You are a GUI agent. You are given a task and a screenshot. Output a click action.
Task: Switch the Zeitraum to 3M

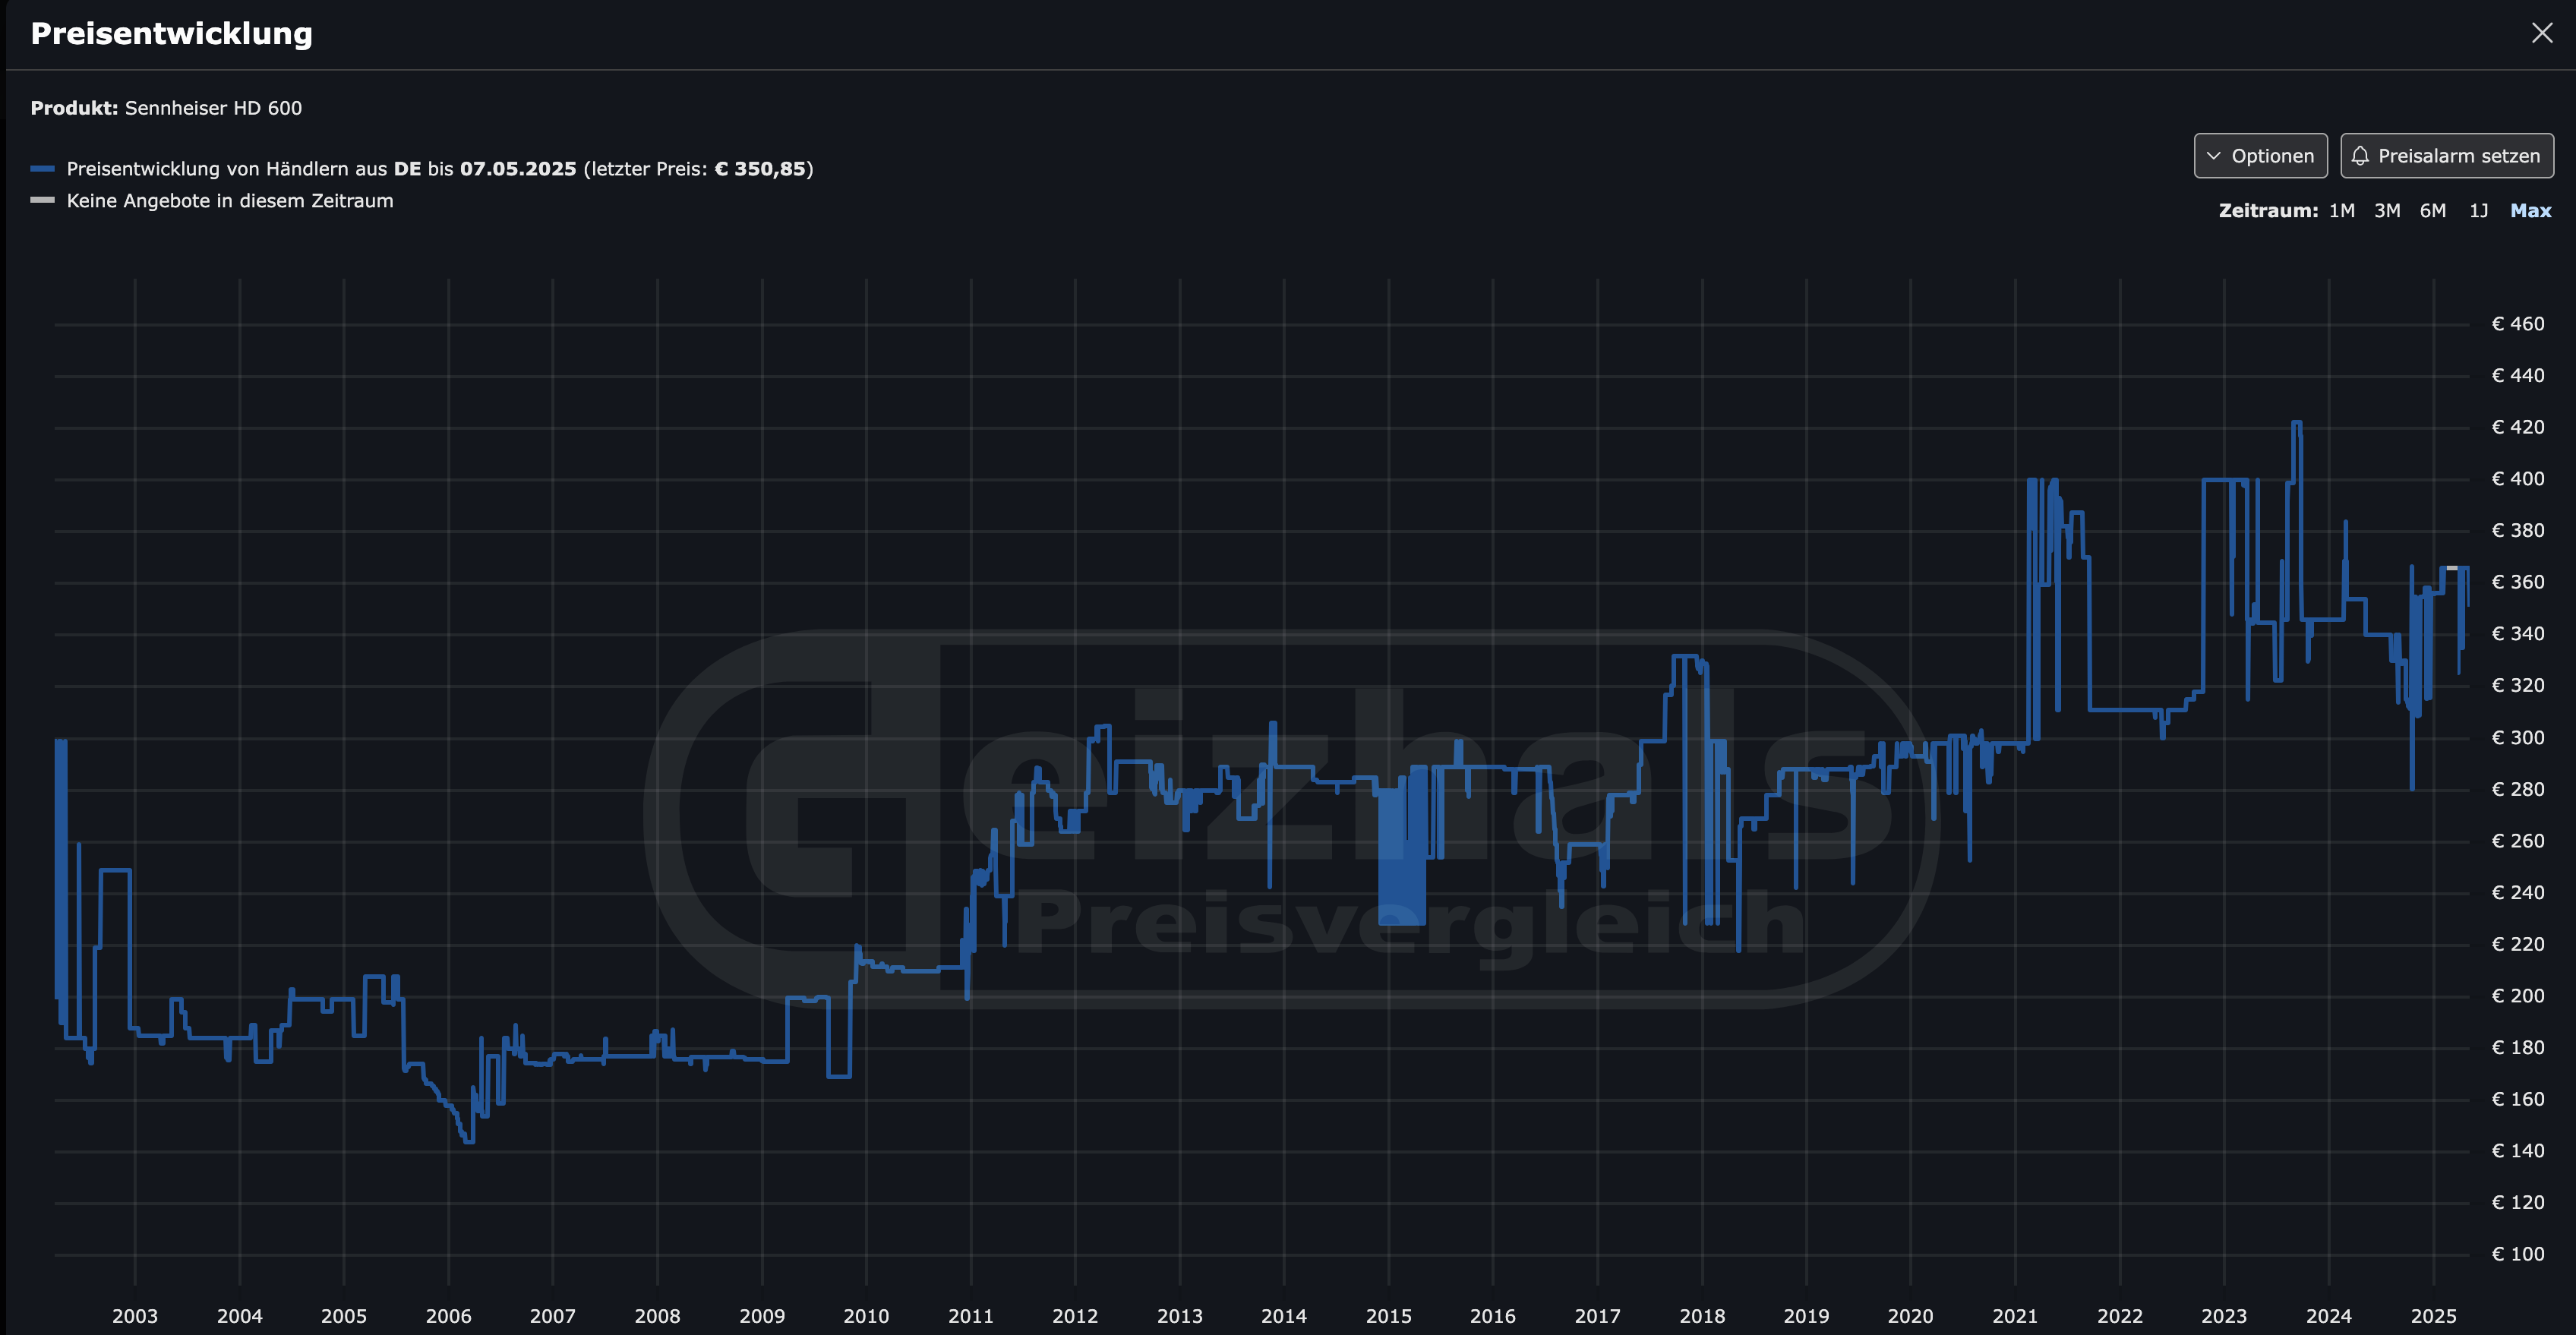coord(2387,211)
